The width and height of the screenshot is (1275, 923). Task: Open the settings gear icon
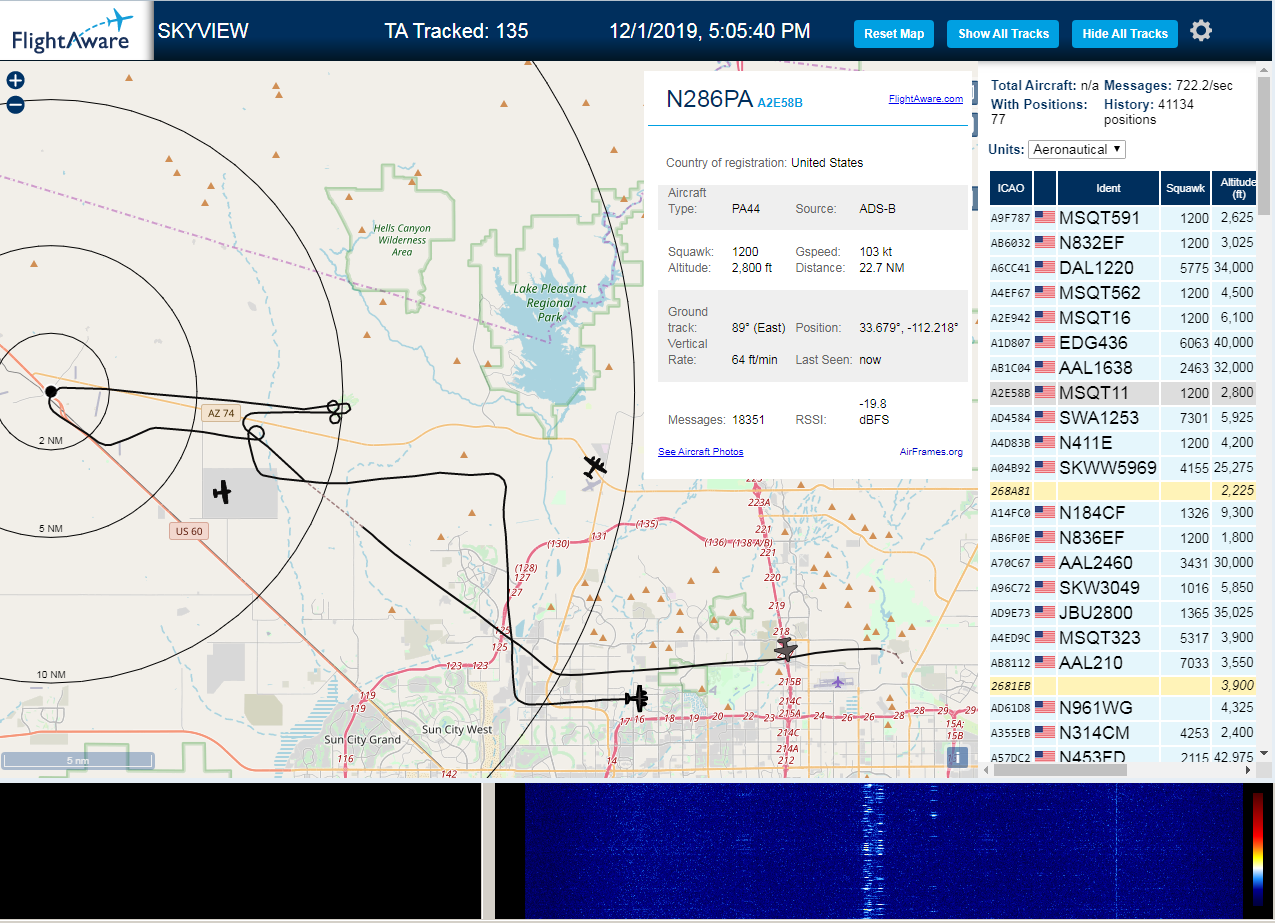click(x=1201, y=31)
